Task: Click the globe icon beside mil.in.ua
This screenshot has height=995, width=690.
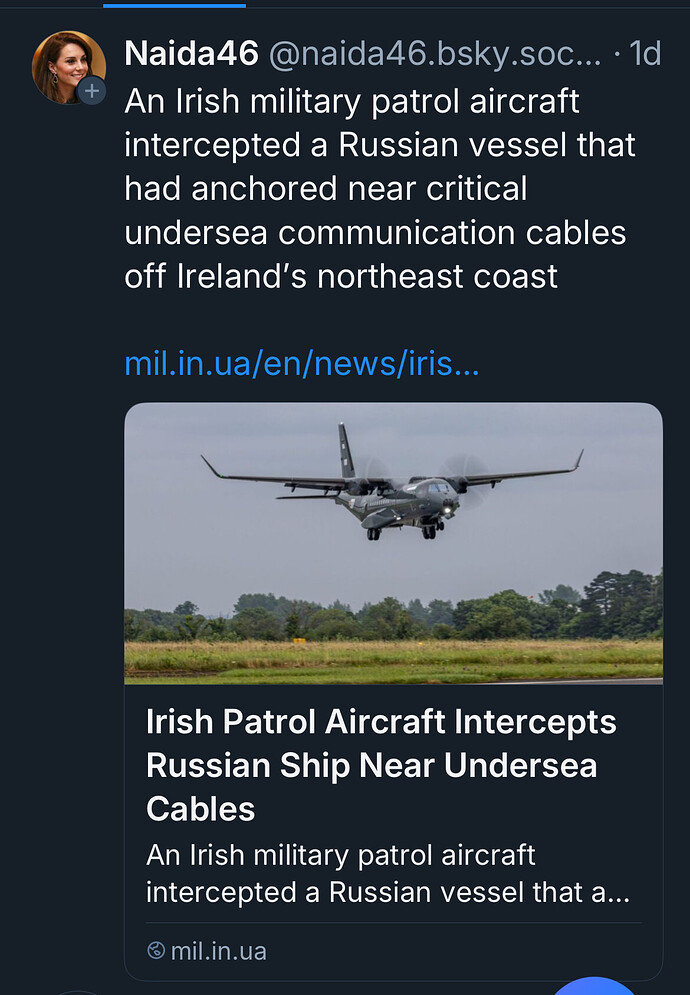Action: (156, 951)
